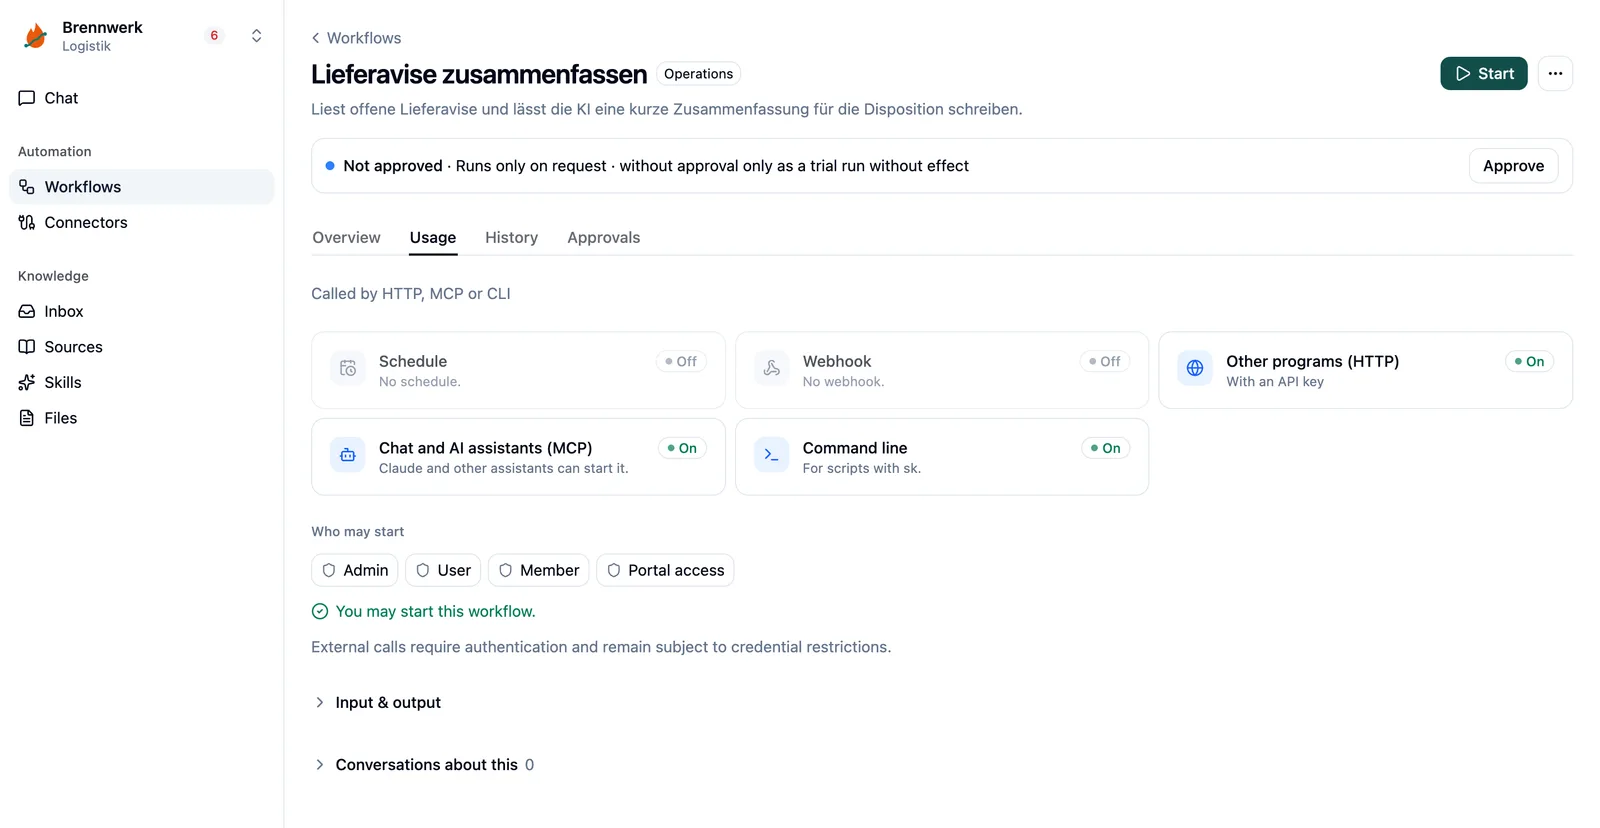Go back to Workflows breadcrumb

(356, 38)
